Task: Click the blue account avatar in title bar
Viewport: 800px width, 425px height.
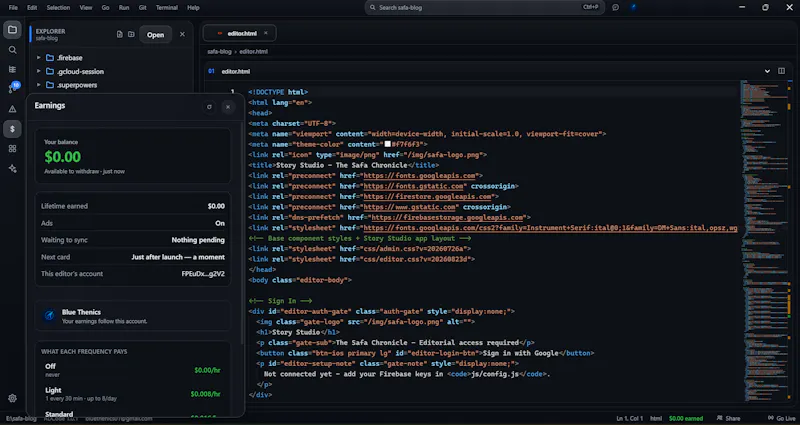Action: pyautogui.click(x=633, y=8)
